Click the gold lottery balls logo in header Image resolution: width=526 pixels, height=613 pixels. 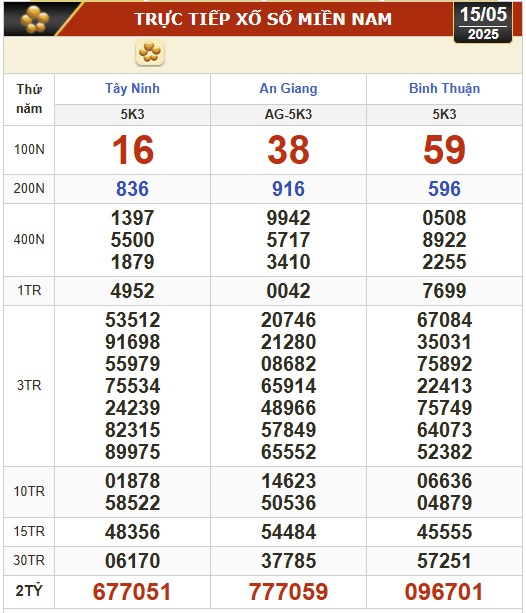coord(34,19)
